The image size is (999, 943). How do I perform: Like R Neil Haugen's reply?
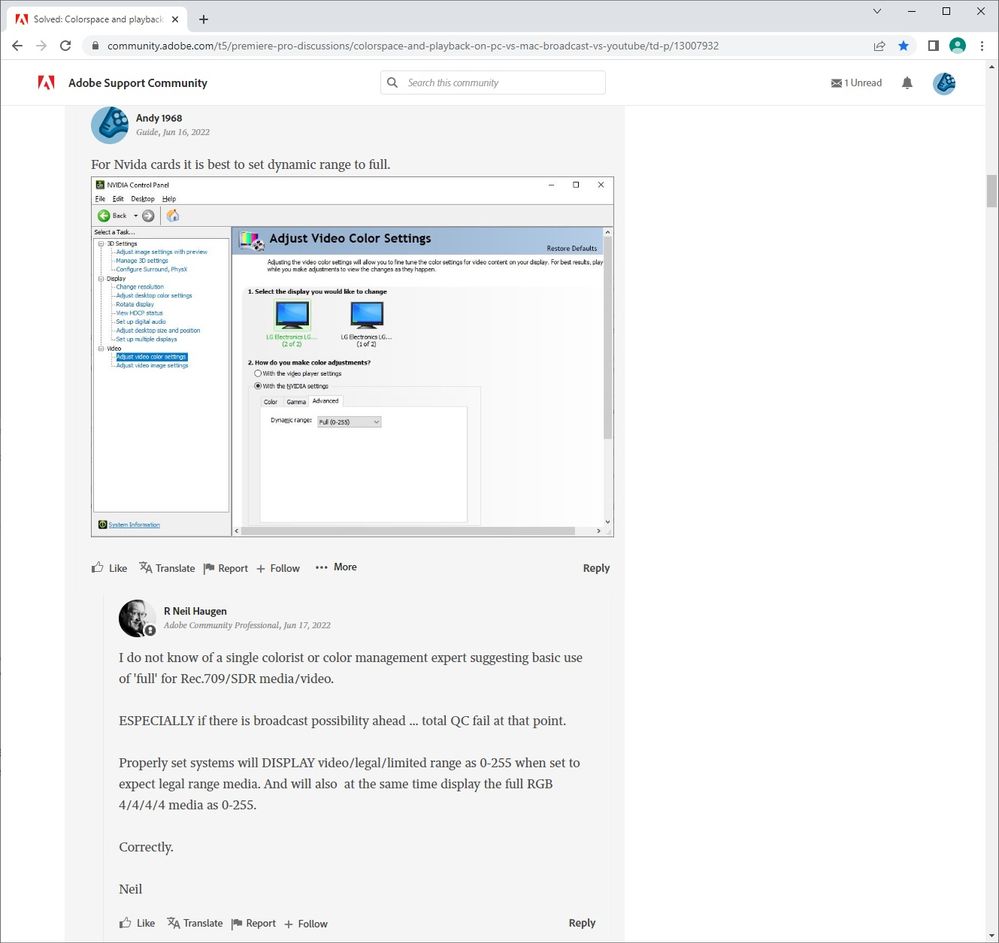(x=137, y=923)
